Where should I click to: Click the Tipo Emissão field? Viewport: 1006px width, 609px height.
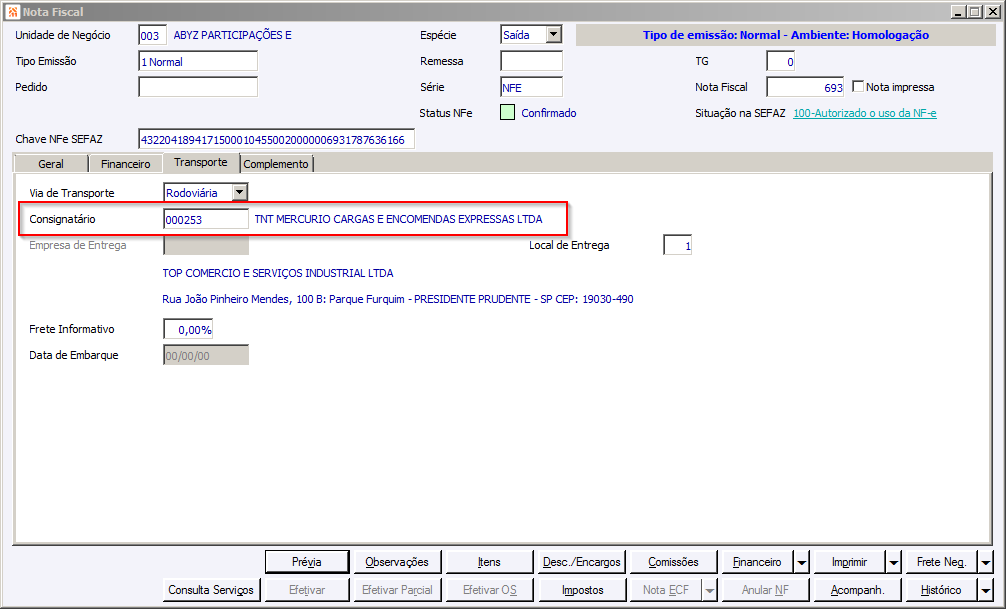198,62
